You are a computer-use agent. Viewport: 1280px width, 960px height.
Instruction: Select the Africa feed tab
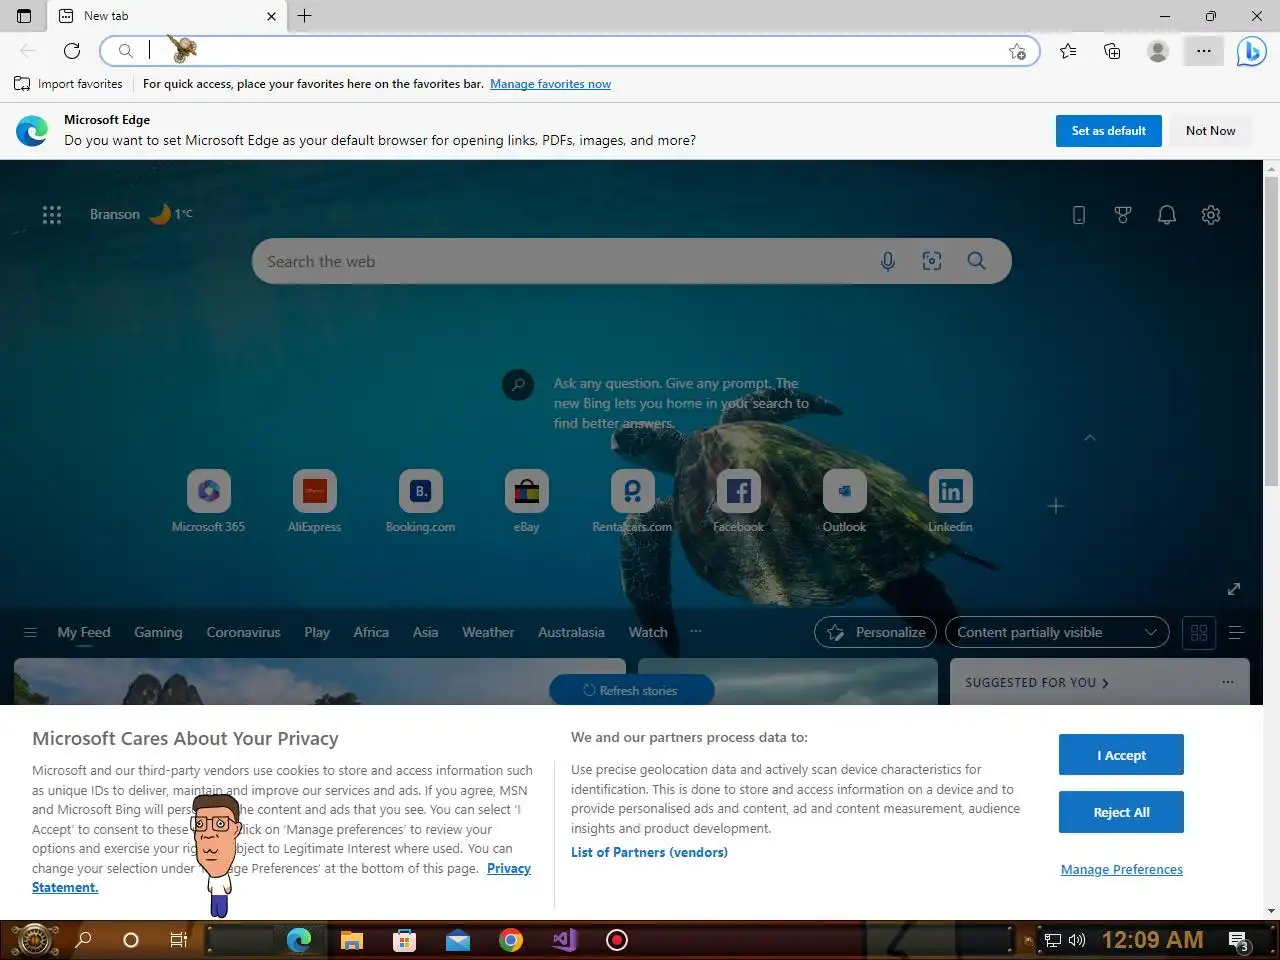click(x=371, y=632)
